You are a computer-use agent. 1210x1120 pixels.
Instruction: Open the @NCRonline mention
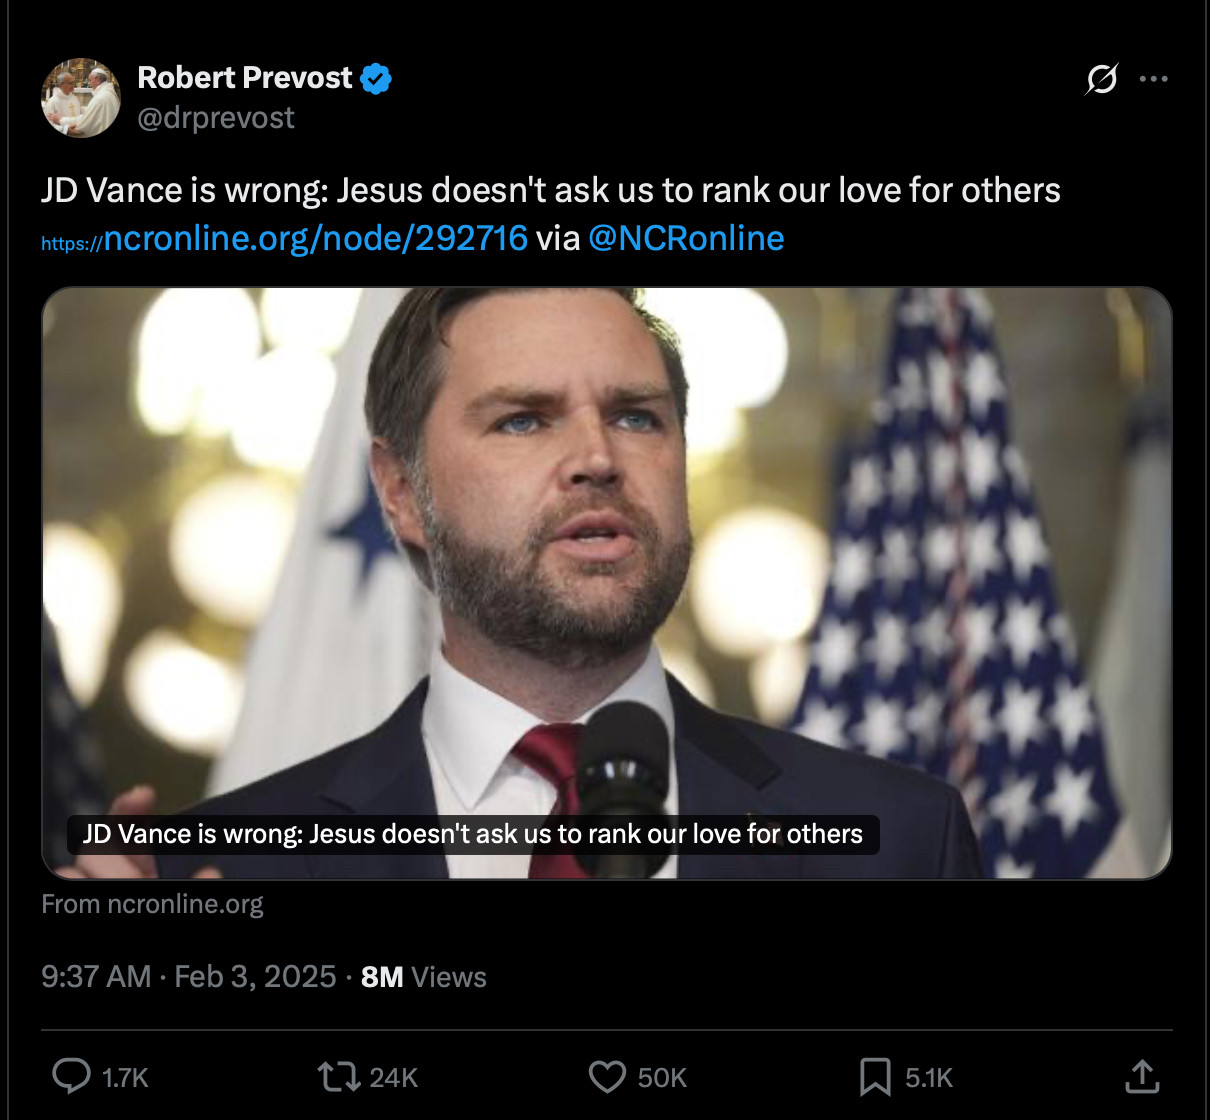tap(686, 238)
